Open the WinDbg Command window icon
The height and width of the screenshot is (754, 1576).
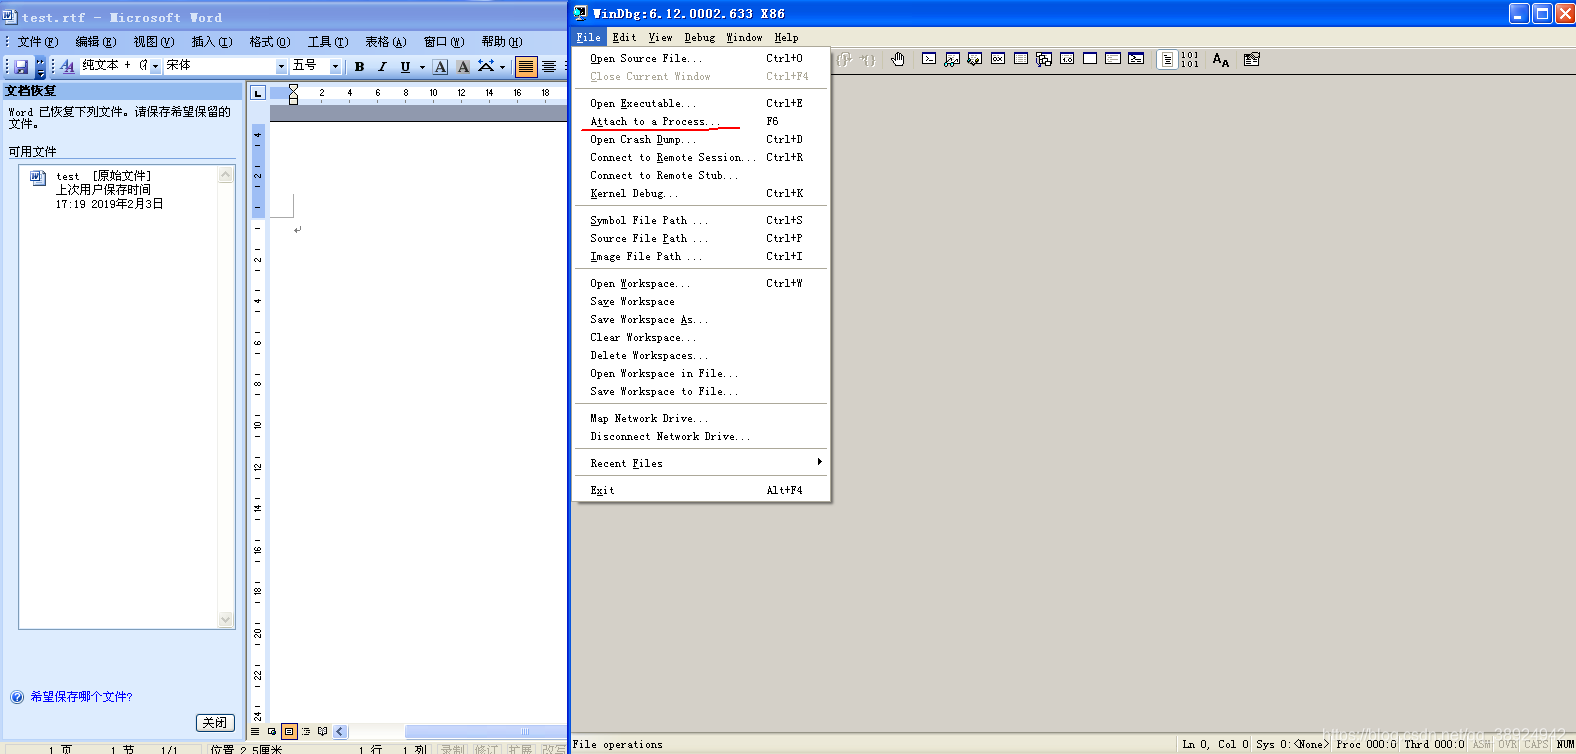[929, 59]
